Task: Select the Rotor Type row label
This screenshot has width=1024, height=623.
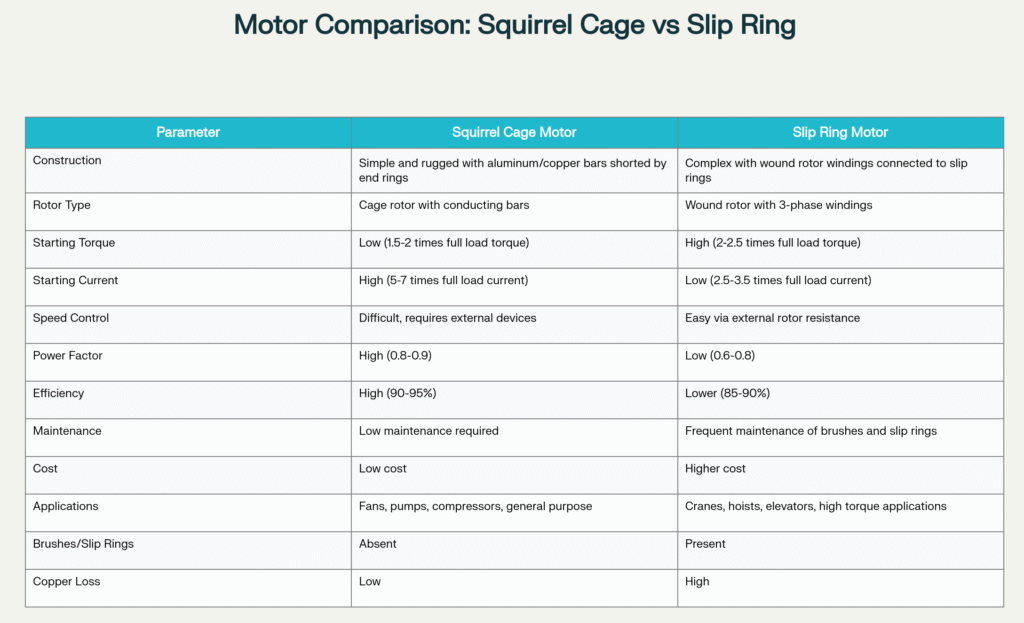Action: (x=62, y=205)
